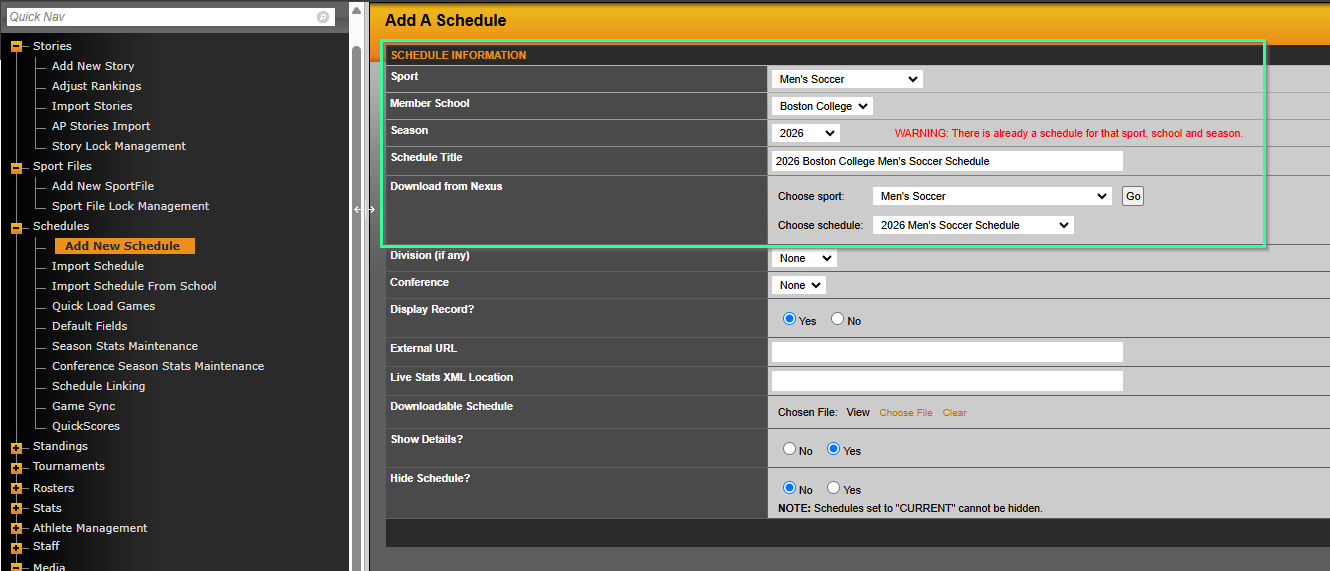Click the View link for Downloadable Schedule
This screenshot has width=1330, height=571.
pos(858,412)
